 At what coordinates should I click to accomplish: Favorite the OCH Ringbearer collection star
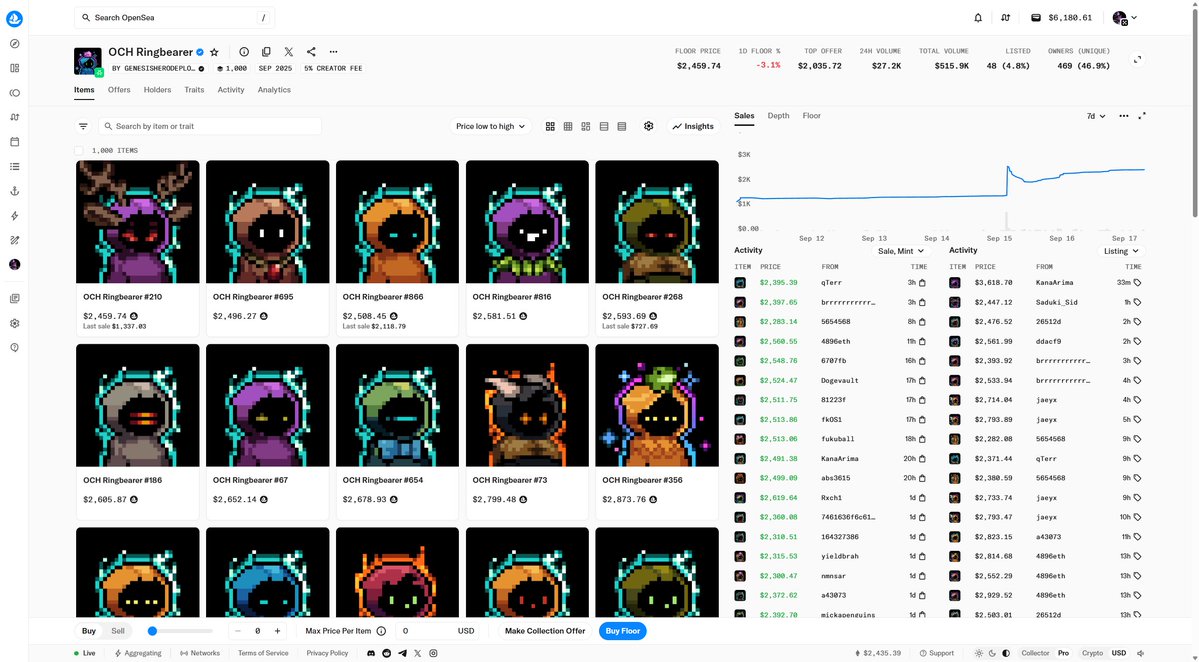tap(214, 52)
